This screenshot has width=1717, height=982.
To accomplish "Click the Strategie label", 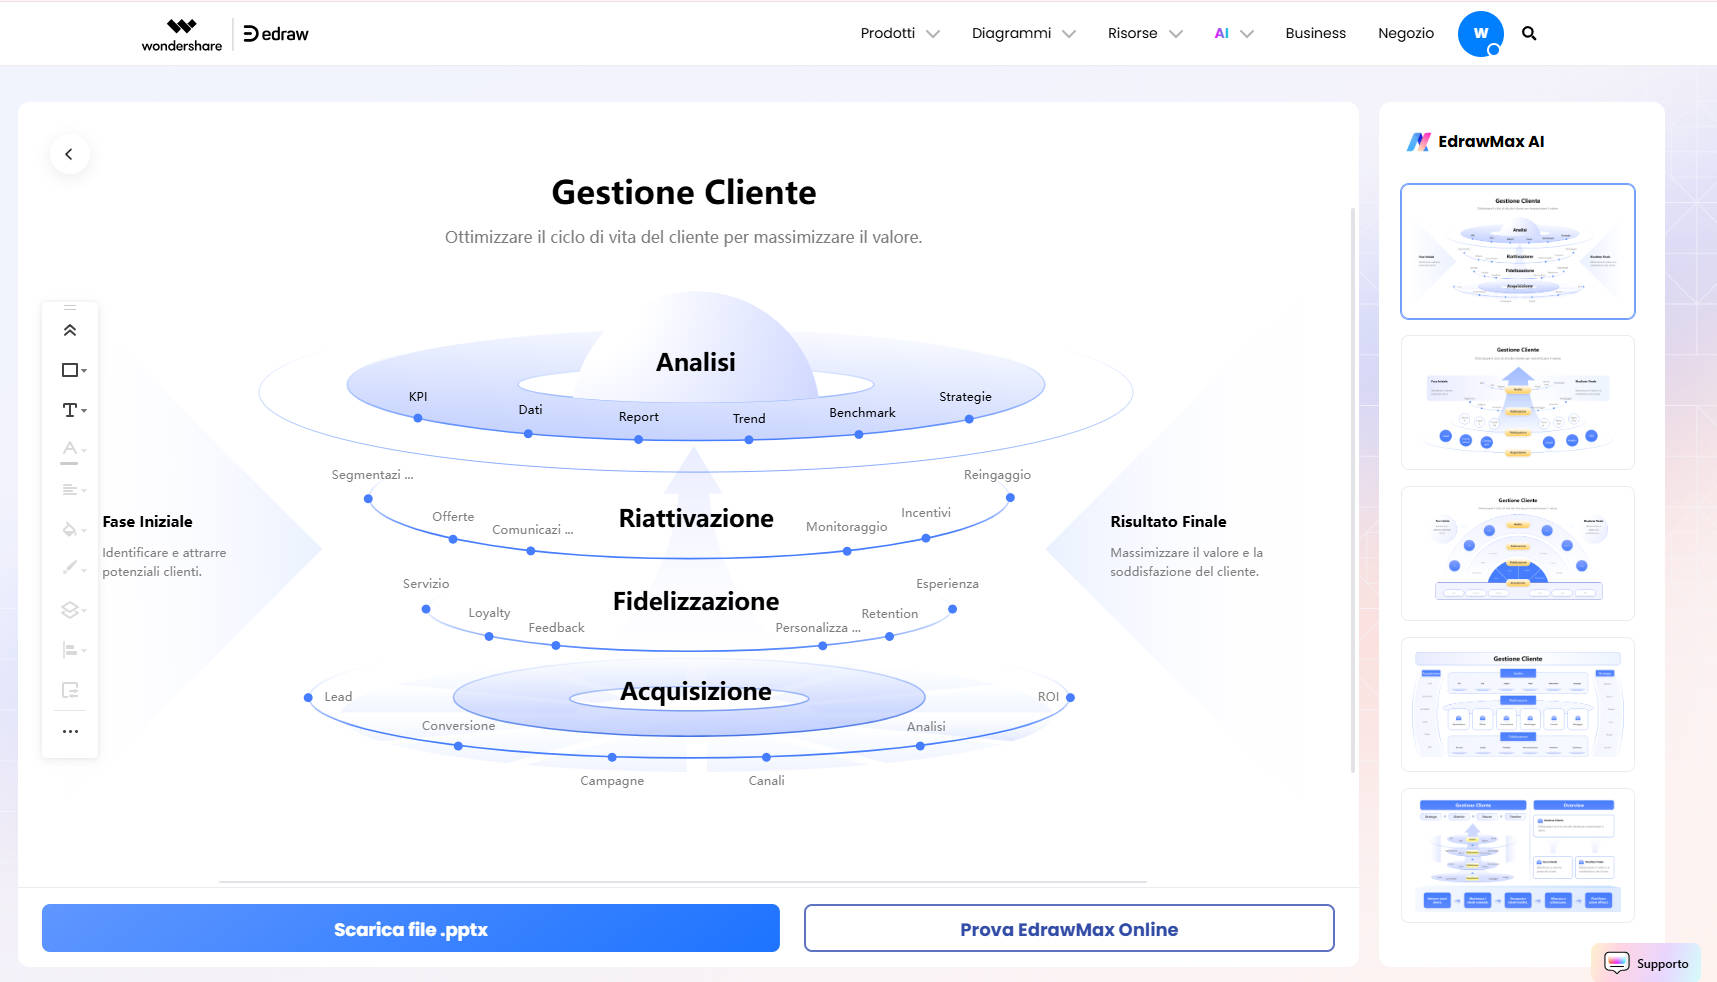I will pyautogui.click(x=965, y=397).
